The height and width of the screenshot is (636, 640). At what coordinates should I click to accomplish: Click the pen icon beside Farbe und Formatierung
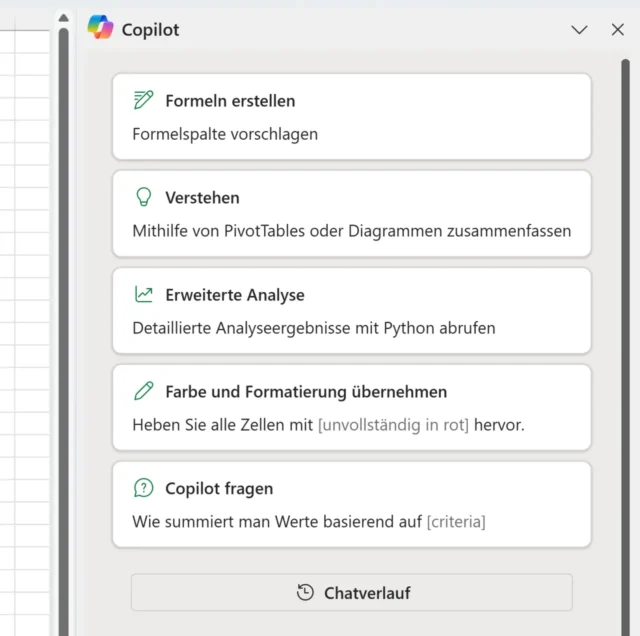pos(144,391)
